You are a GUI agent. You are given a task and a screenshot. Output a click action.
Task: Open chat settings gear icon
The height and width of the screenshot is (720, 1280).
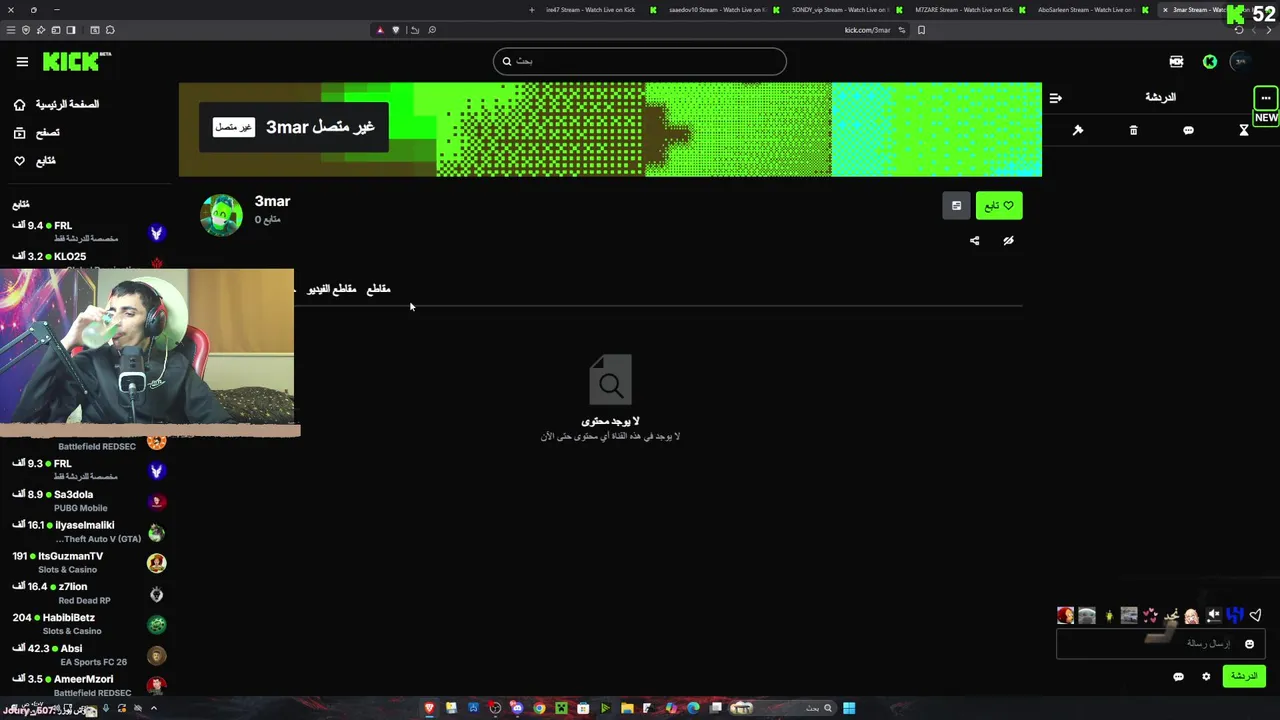pos(1206,677)
